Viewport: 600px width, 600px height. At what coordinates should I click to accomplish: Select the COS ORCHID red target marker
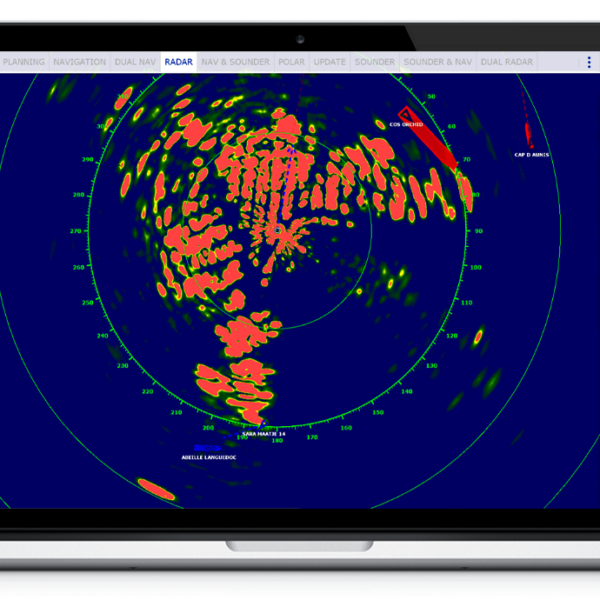(405, 114)
